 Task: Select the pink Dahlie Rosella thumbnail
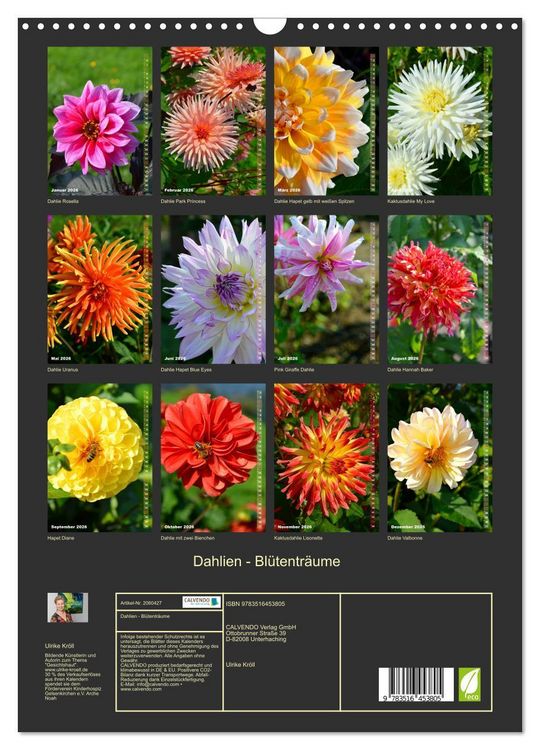pyautogui.click(x=99, y=121)
